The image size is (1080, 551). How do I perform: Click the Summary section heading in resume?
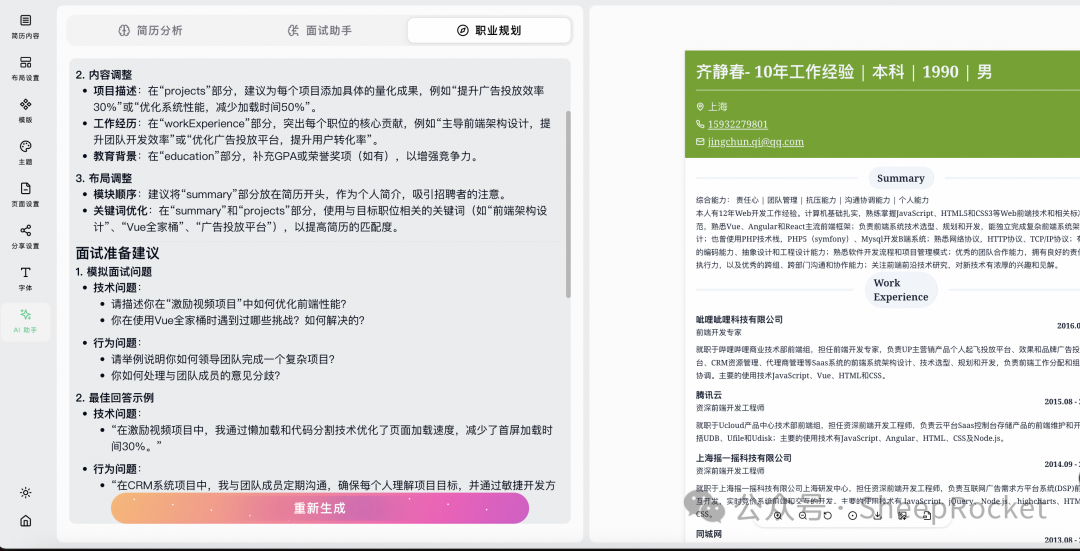point(900,178)
